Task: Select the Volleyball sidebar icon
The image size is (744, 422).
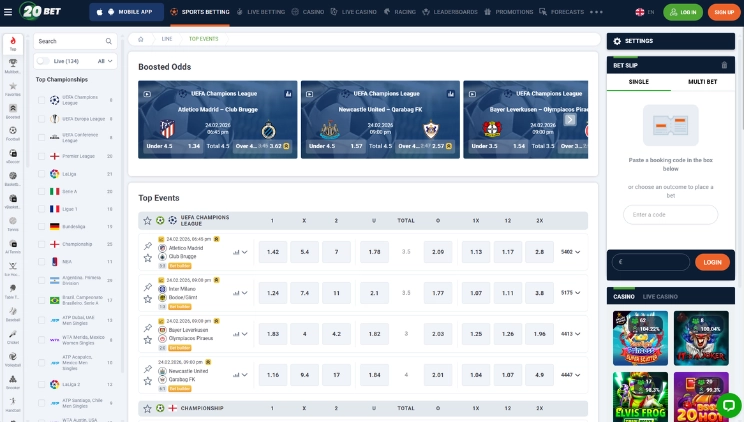Action: [x=13, y=359]
